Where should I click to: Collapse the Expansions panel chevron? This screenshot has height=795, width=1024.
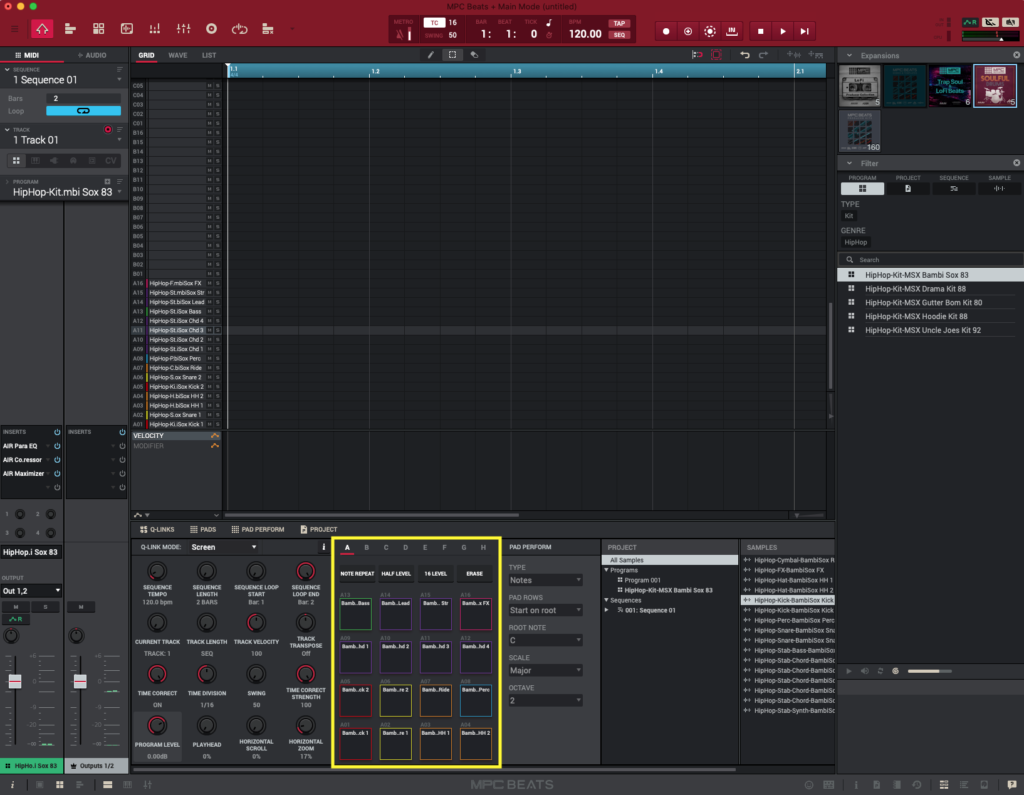pyautogui.click(x=849, y=56)
